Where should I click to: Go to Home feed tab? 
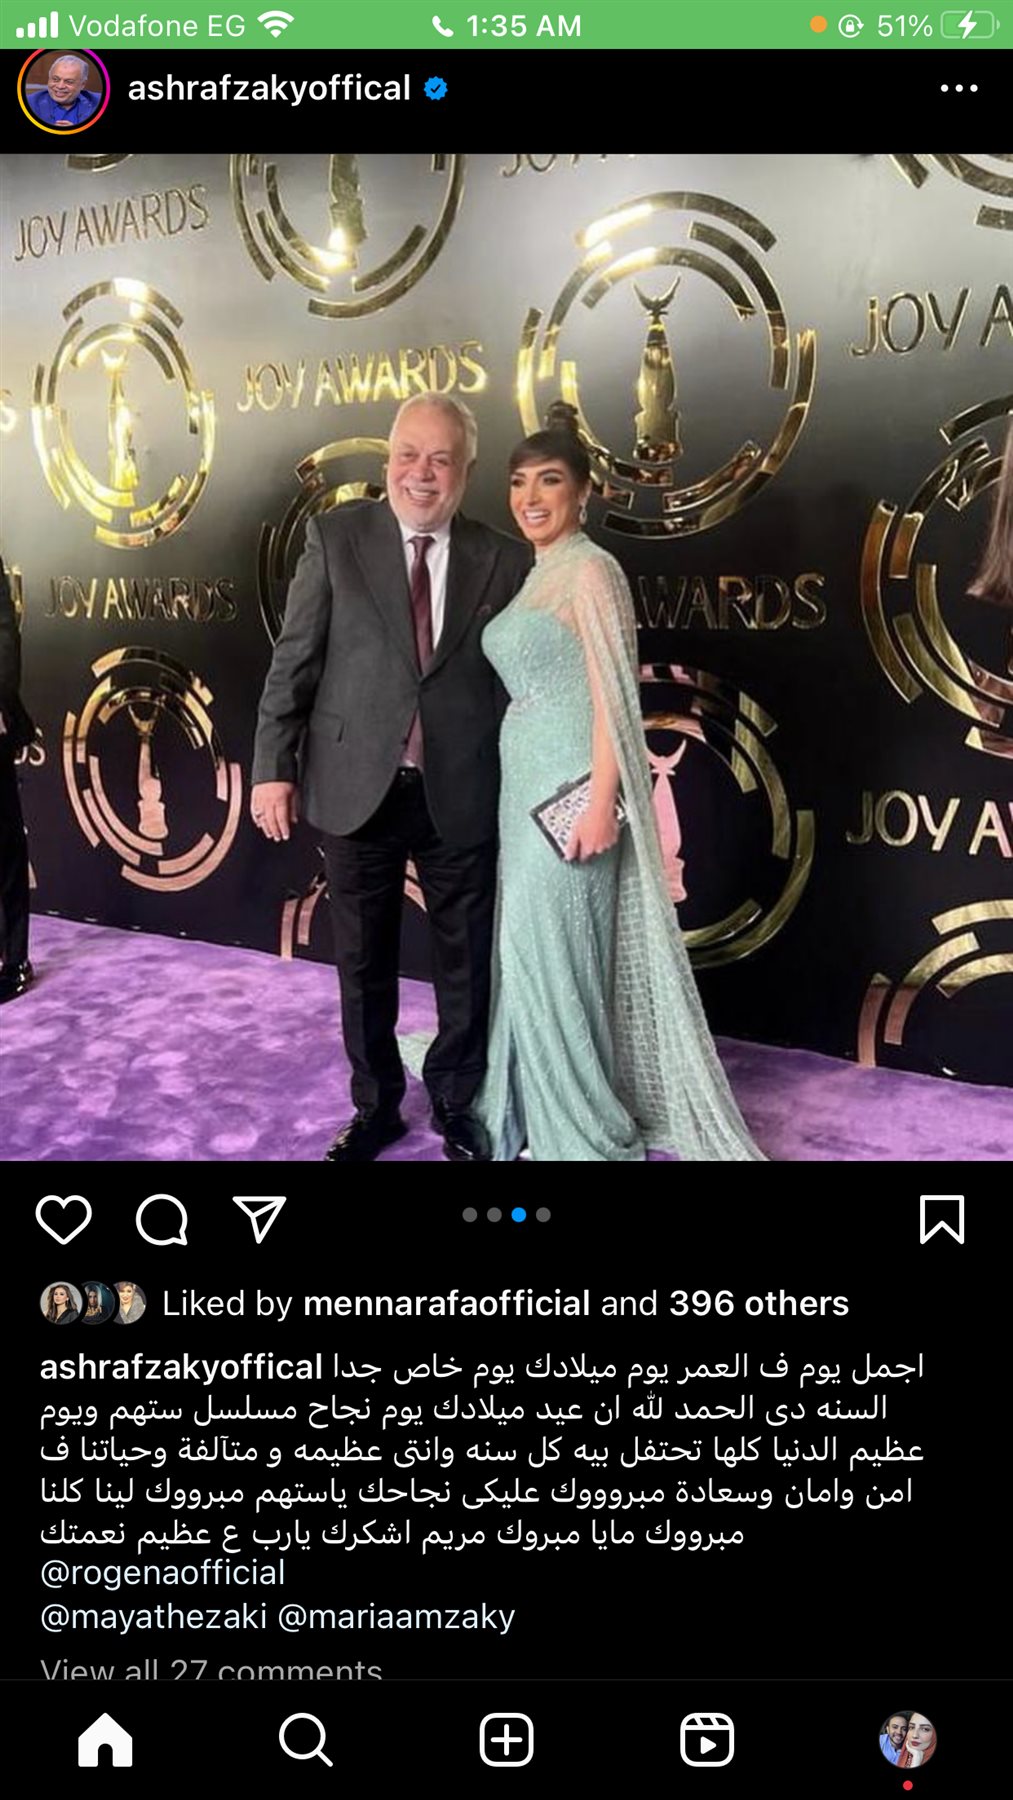105,1740
